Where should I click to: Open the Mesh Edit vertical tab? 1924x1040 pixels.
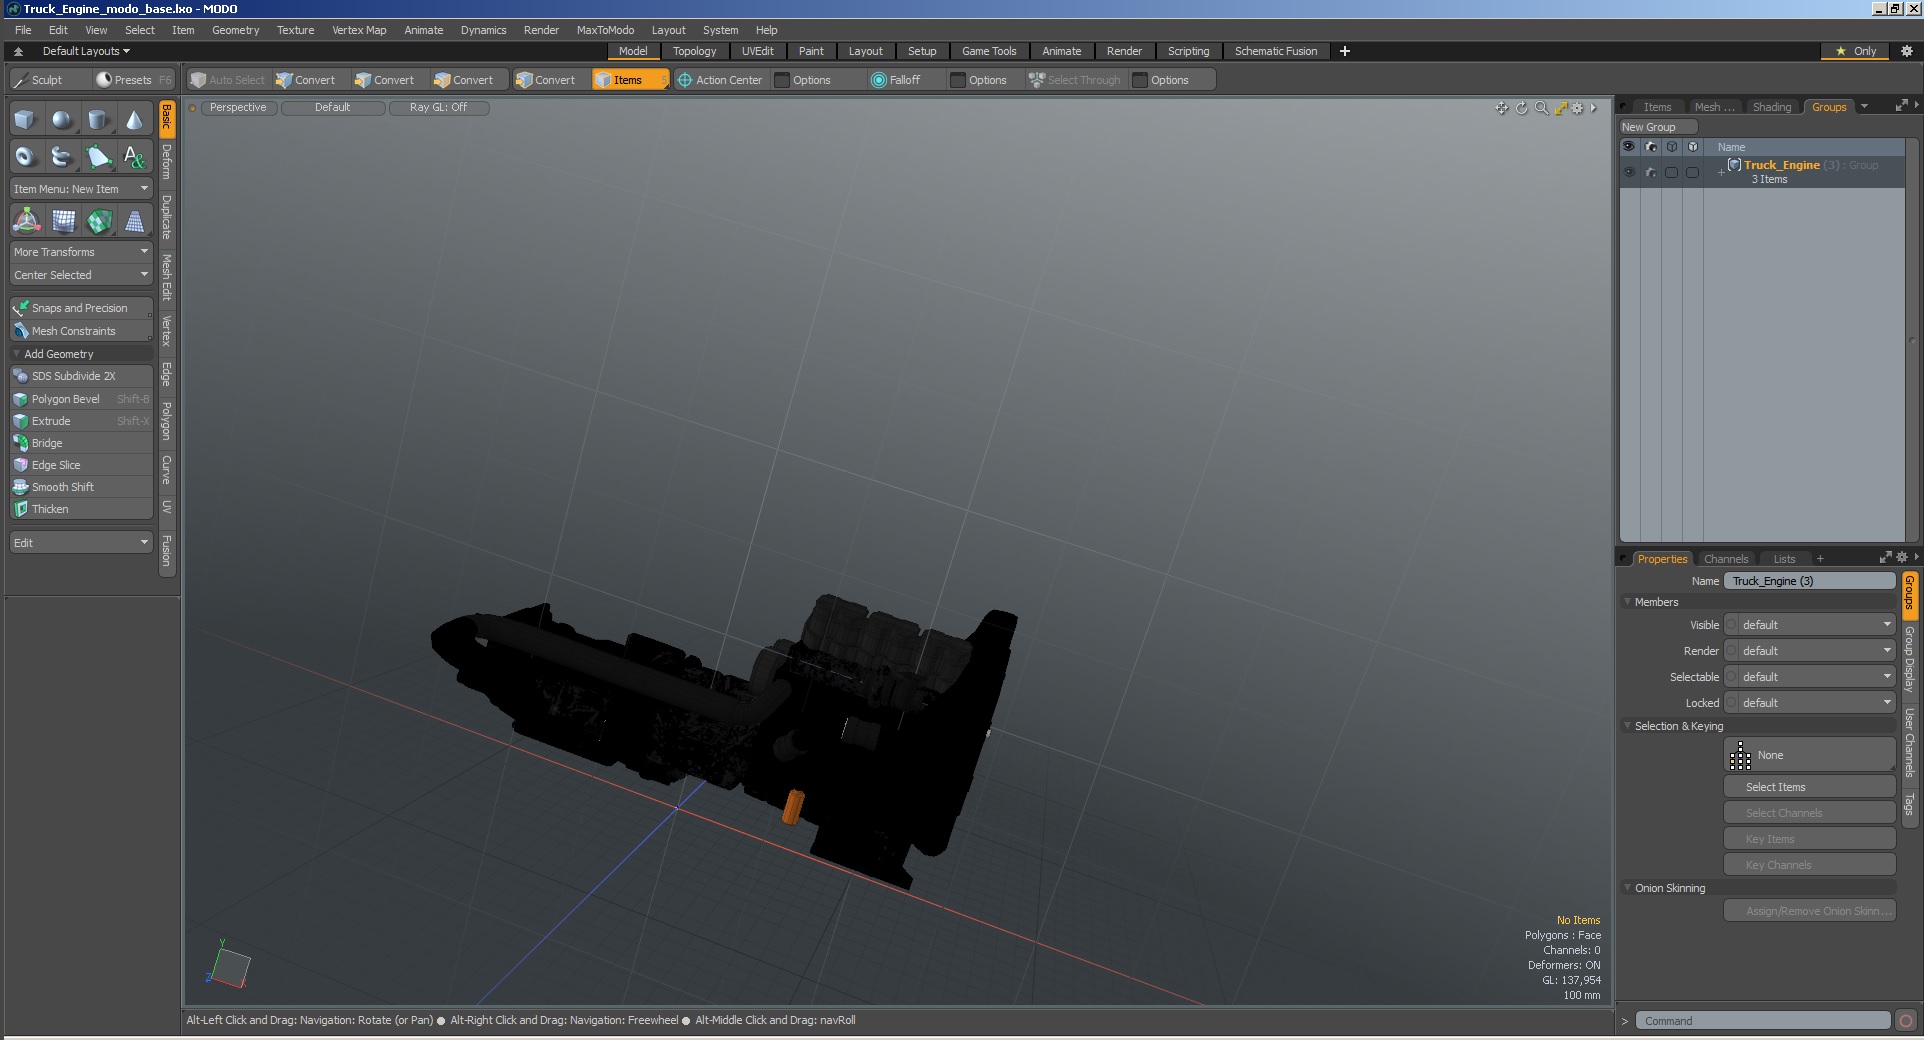click(x=167, y=277)
